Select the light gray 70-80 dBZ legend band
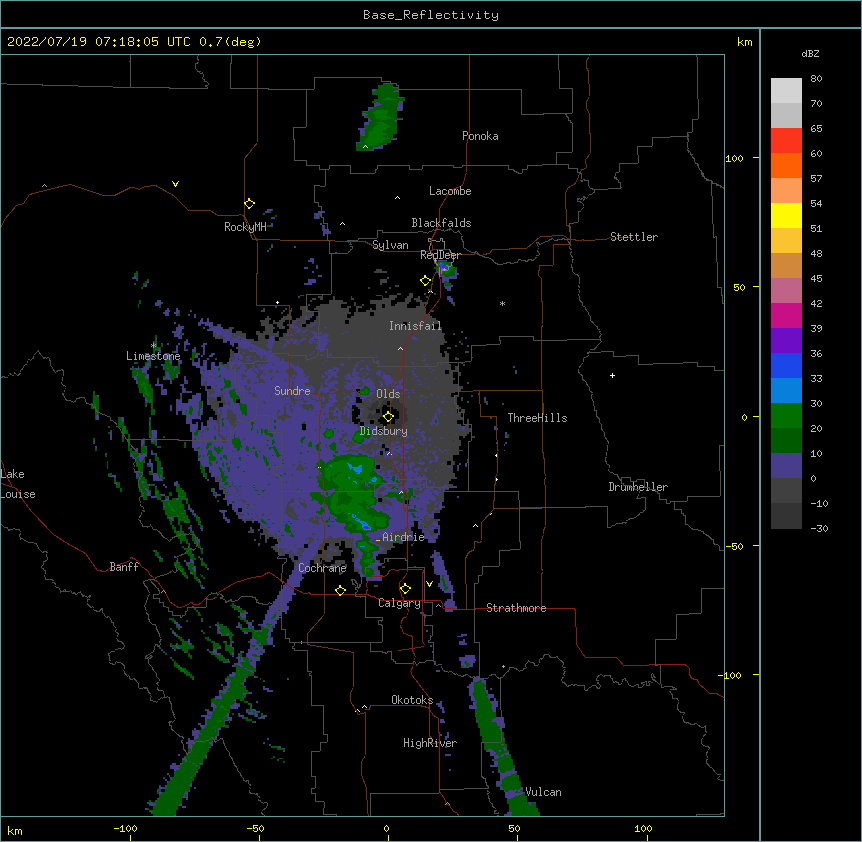Image resolution: width=862 pixels, height=842 pixels. coord(786,90)
